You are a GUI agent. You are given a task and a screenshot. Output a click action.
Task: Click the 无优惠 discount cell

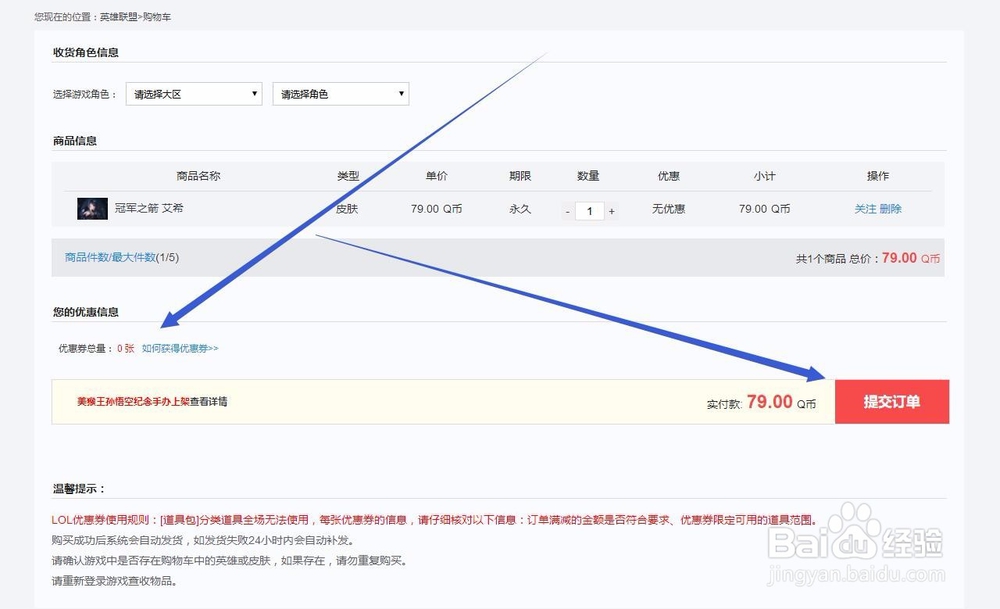tap(668, 209)
